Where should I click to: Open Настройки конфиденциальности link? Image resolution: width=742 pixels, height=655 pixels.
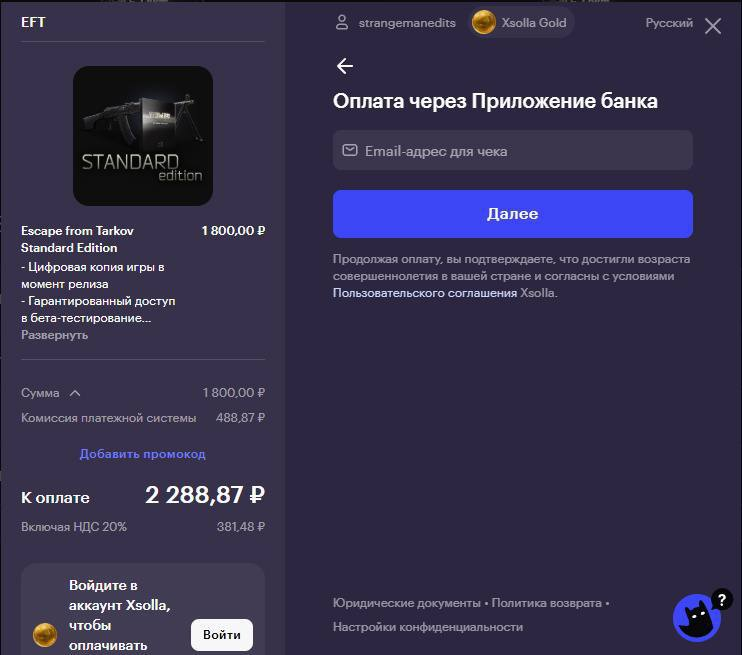[428, 627]
